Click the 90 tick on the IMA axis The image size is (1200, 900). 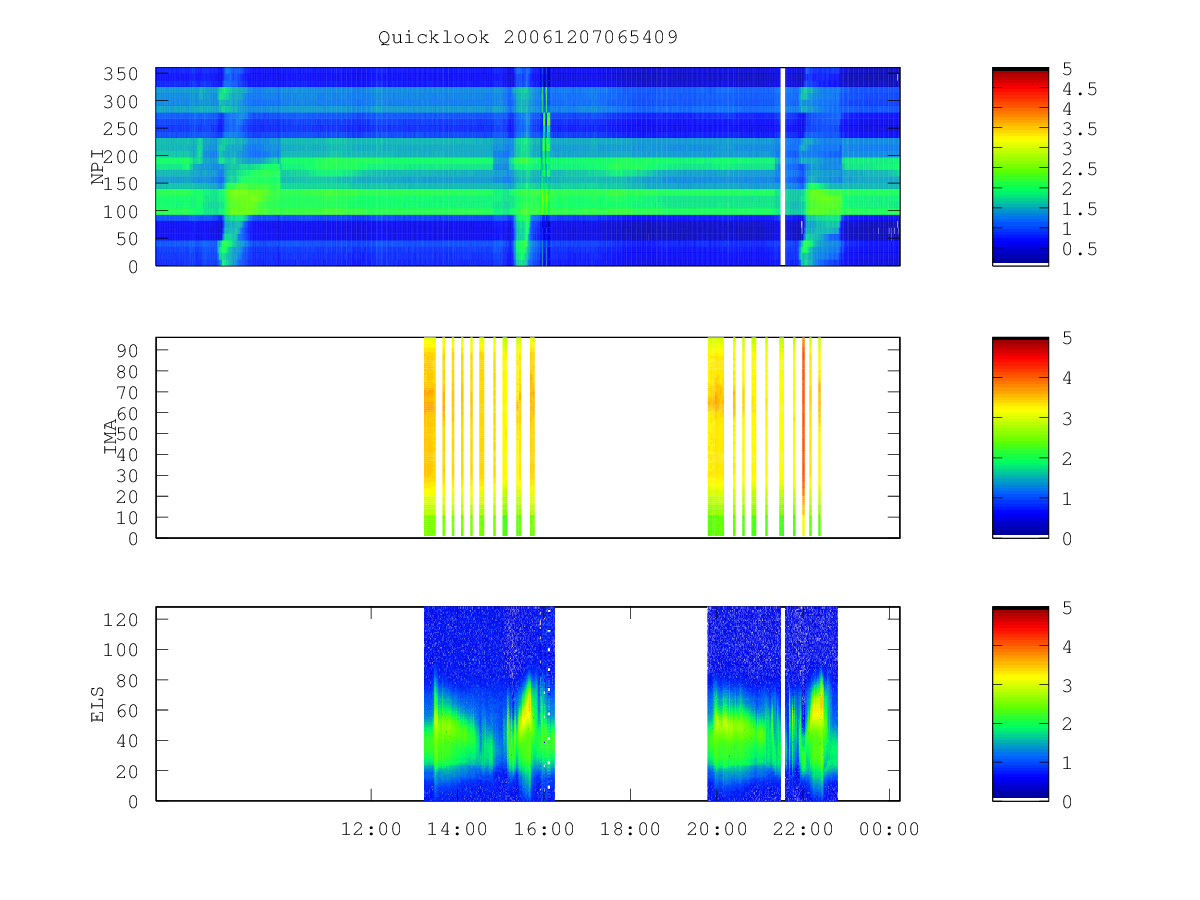(129, 350)
